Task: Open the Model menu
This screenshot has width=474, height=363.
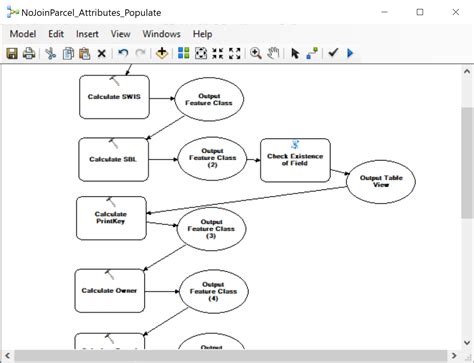Action: click(x=23, y=34)
